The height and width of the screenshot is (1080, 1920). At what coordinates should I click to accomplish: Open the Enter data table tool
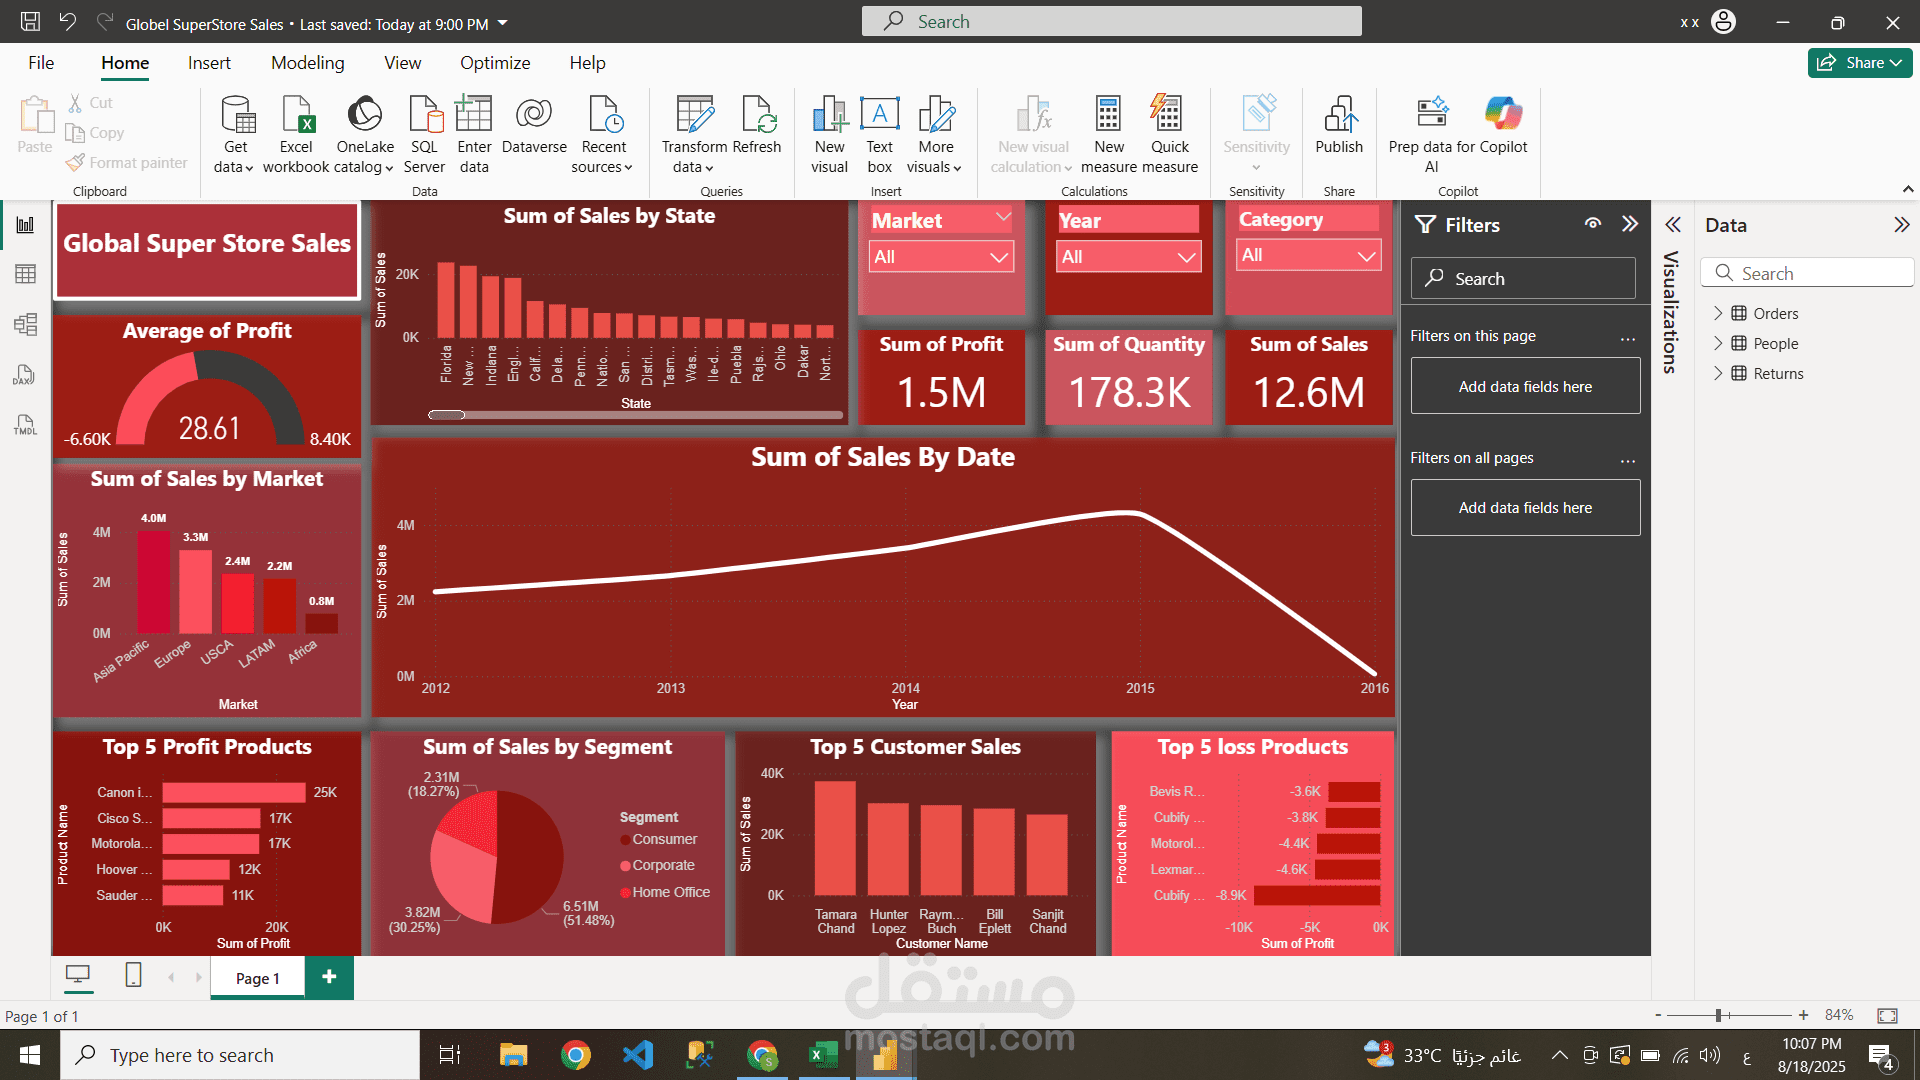(x=474, y=135)
